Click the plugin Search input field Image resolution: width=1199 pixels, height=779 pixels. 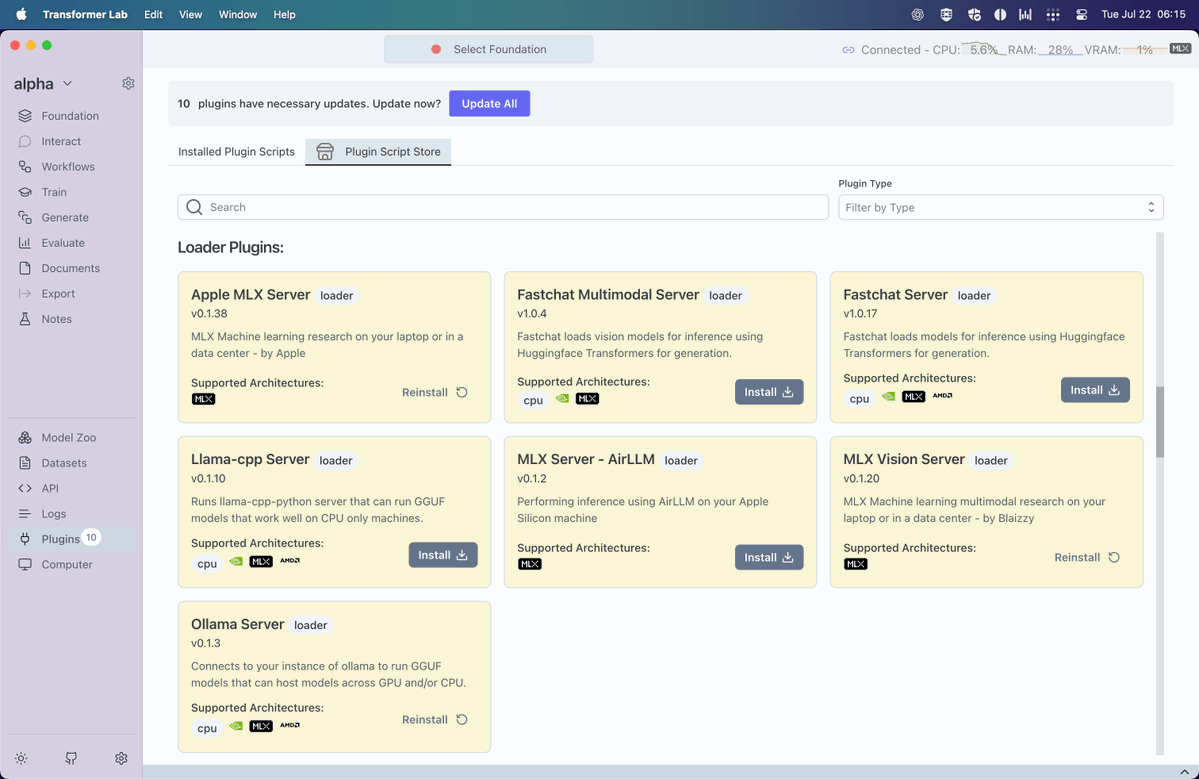[503, 207]
